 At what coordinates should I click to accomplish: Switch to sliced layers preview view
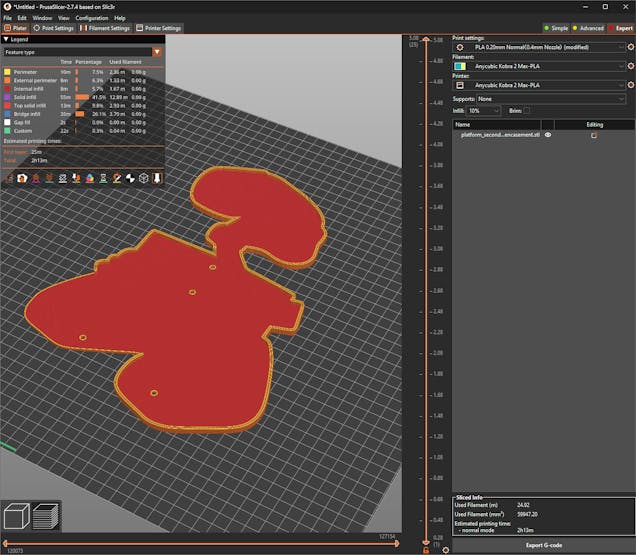pyautogui.click(x=45, y=516)
